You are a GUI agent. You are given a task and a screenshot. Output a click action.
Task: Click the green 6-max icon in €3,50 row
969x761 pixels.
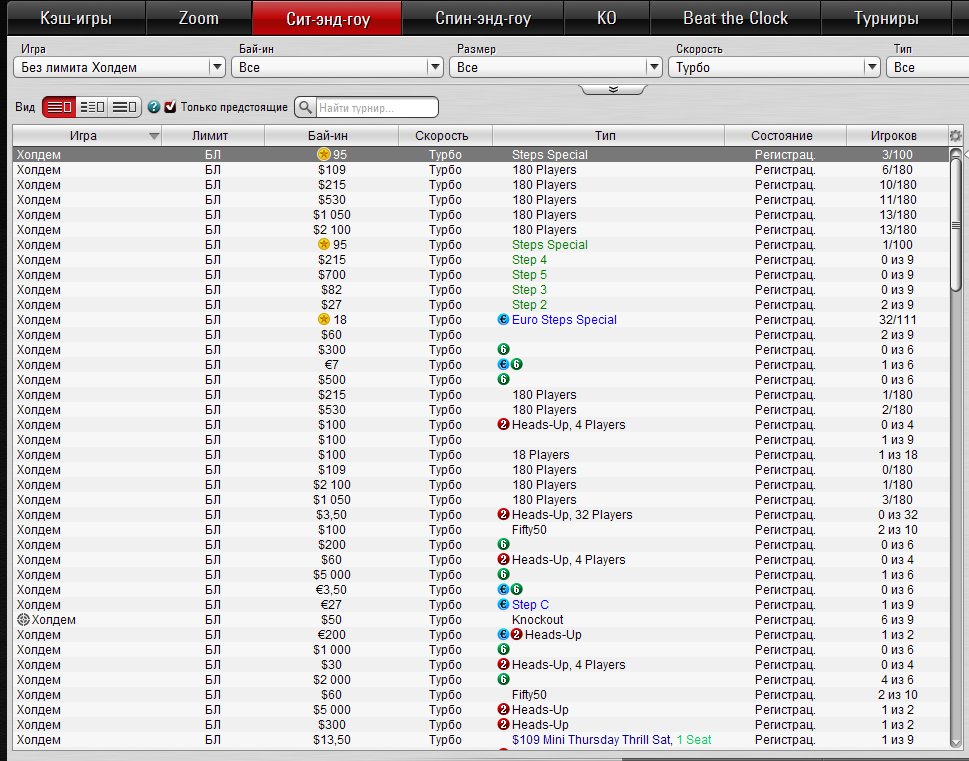point(517,590)
